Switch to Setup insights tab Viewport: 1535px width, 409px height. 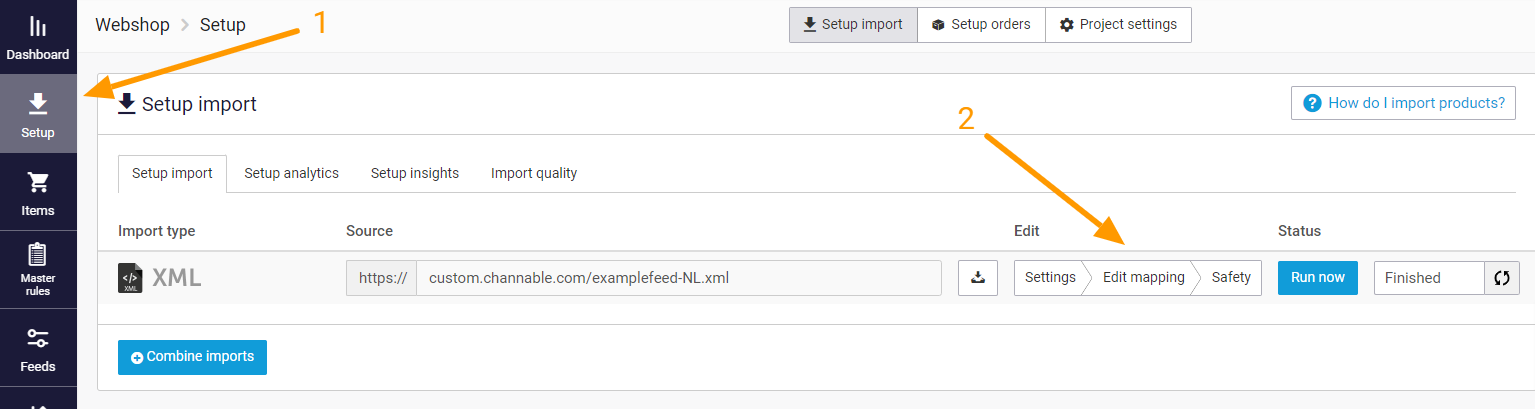pyautogui.click(x=415, y=173)
